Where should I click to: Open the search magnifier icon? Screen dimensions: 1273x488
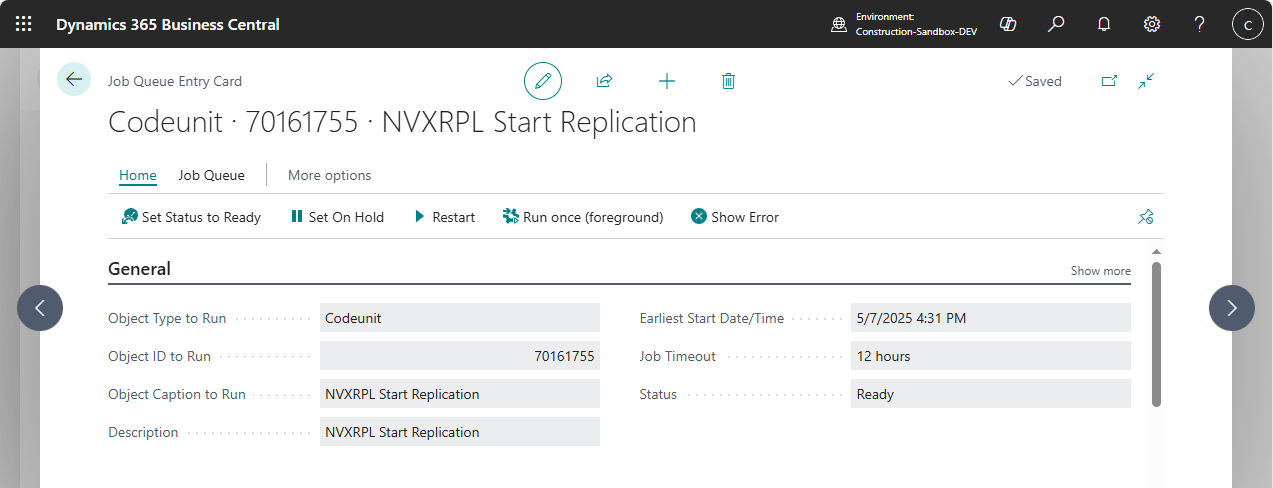tap(1056, 24)
